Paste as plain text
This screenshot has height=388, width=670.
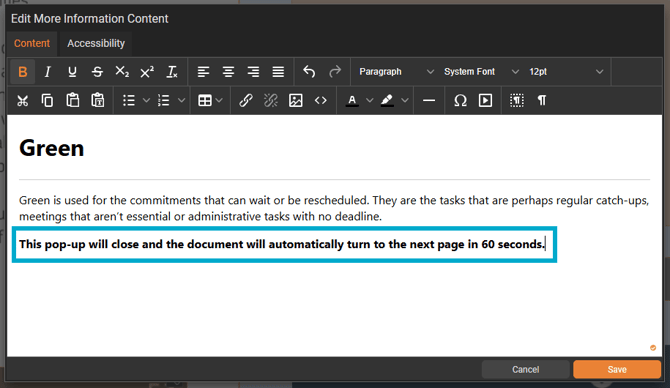pos(98,101)
